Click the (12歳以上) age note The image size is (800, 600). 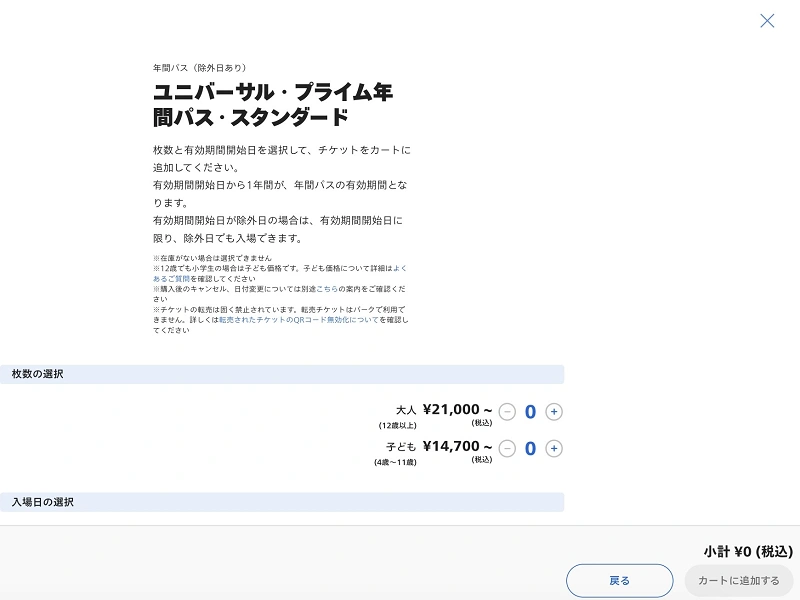tap(397, 426)
